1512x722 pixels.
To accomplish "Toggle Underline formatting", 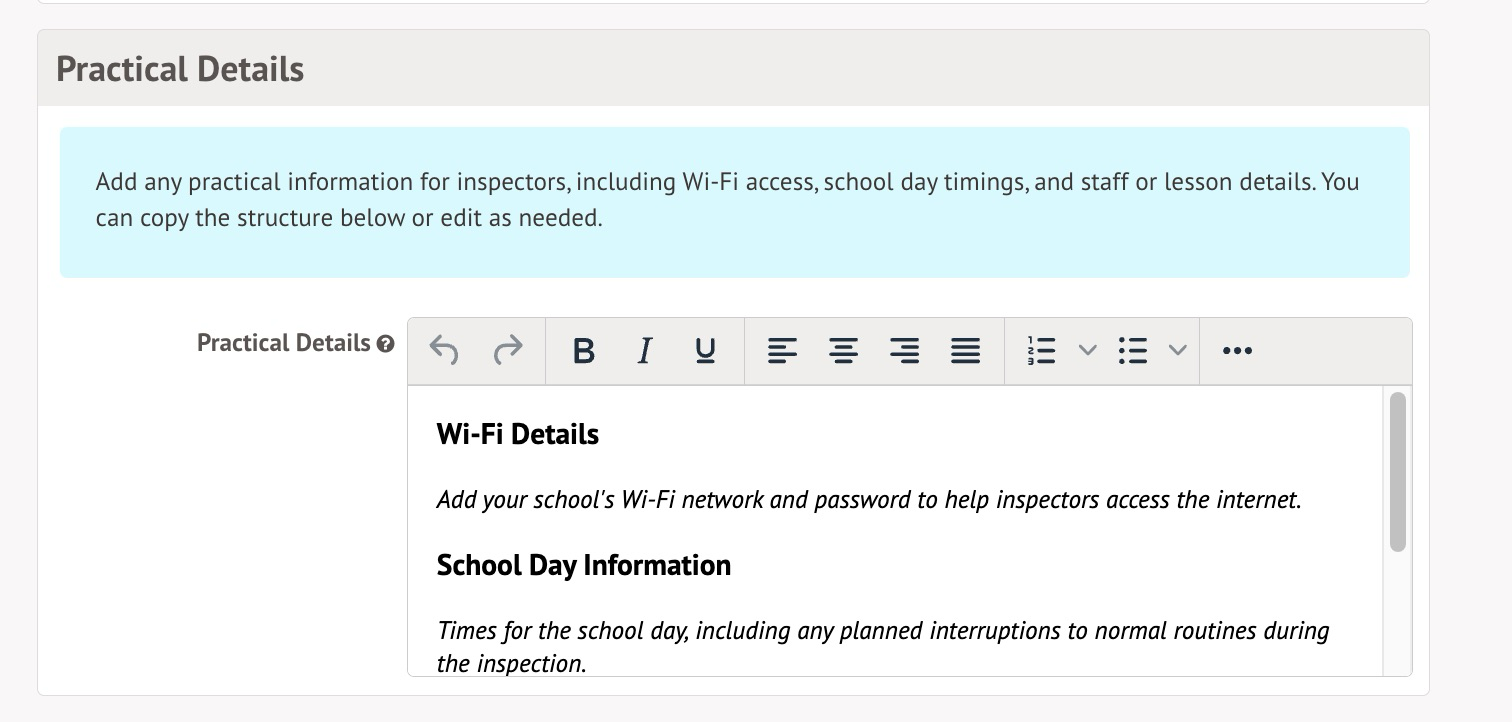I will (x=705, y=351).
